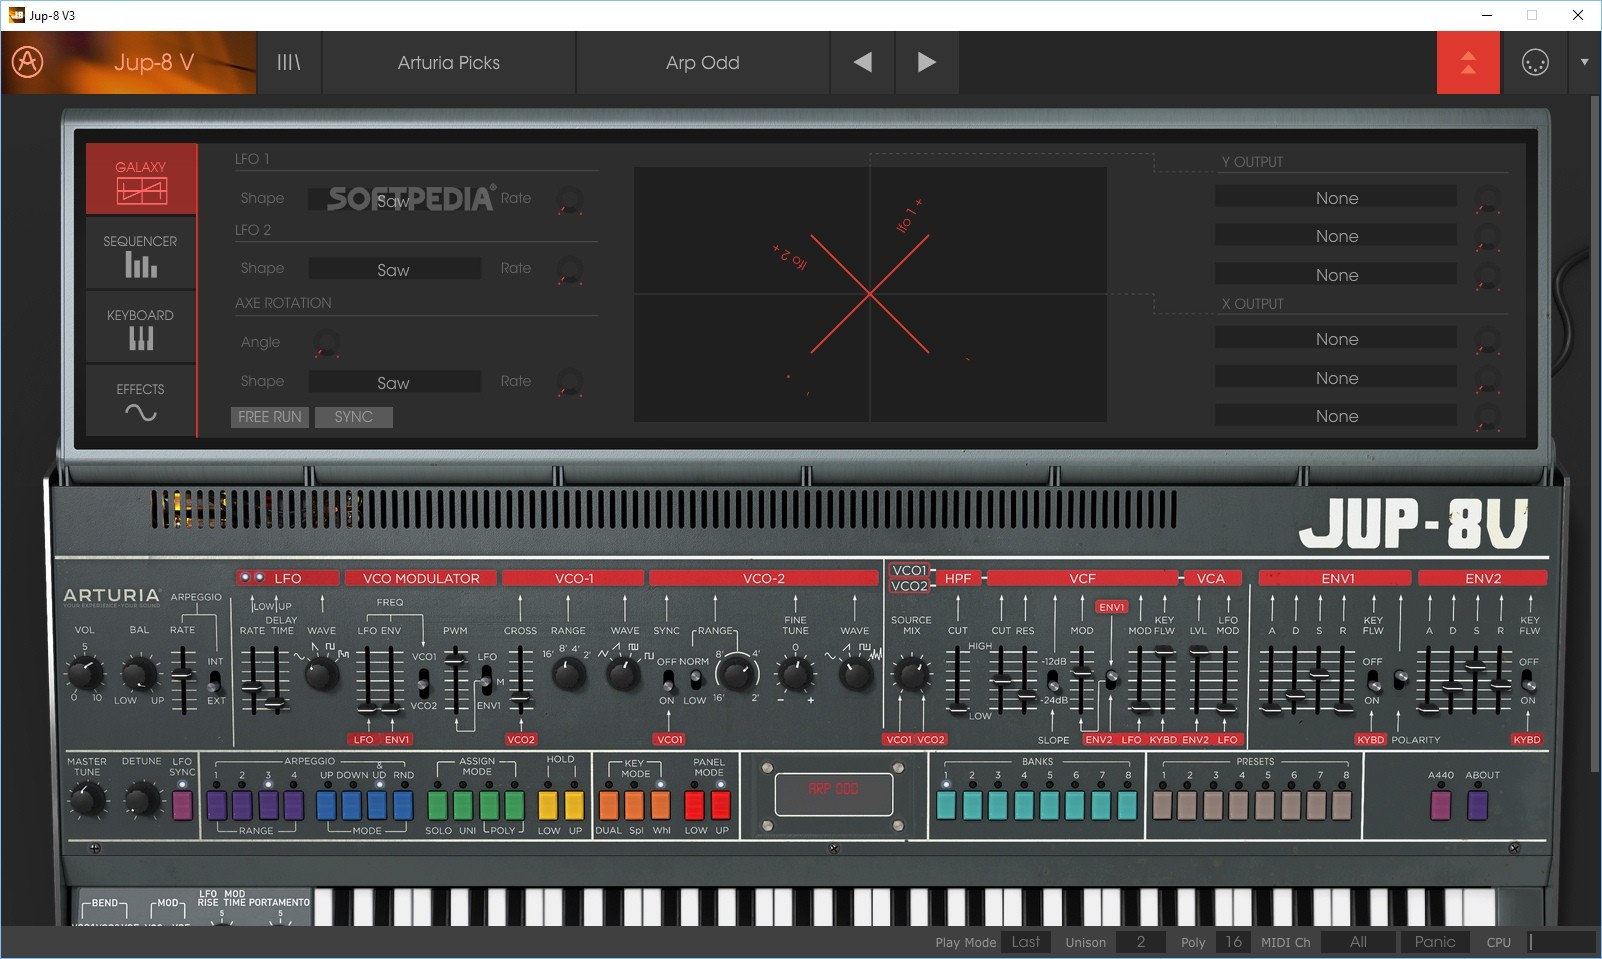Adjust the first Y Output amount knob
The height and width of the screenshot is (959, 1602).
coord(1488,198)
